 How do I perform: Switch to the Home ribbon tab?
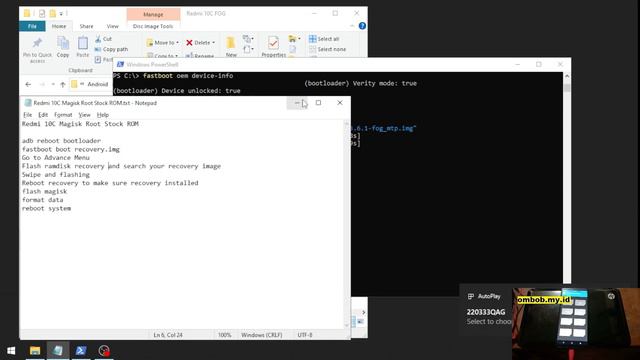59,26
